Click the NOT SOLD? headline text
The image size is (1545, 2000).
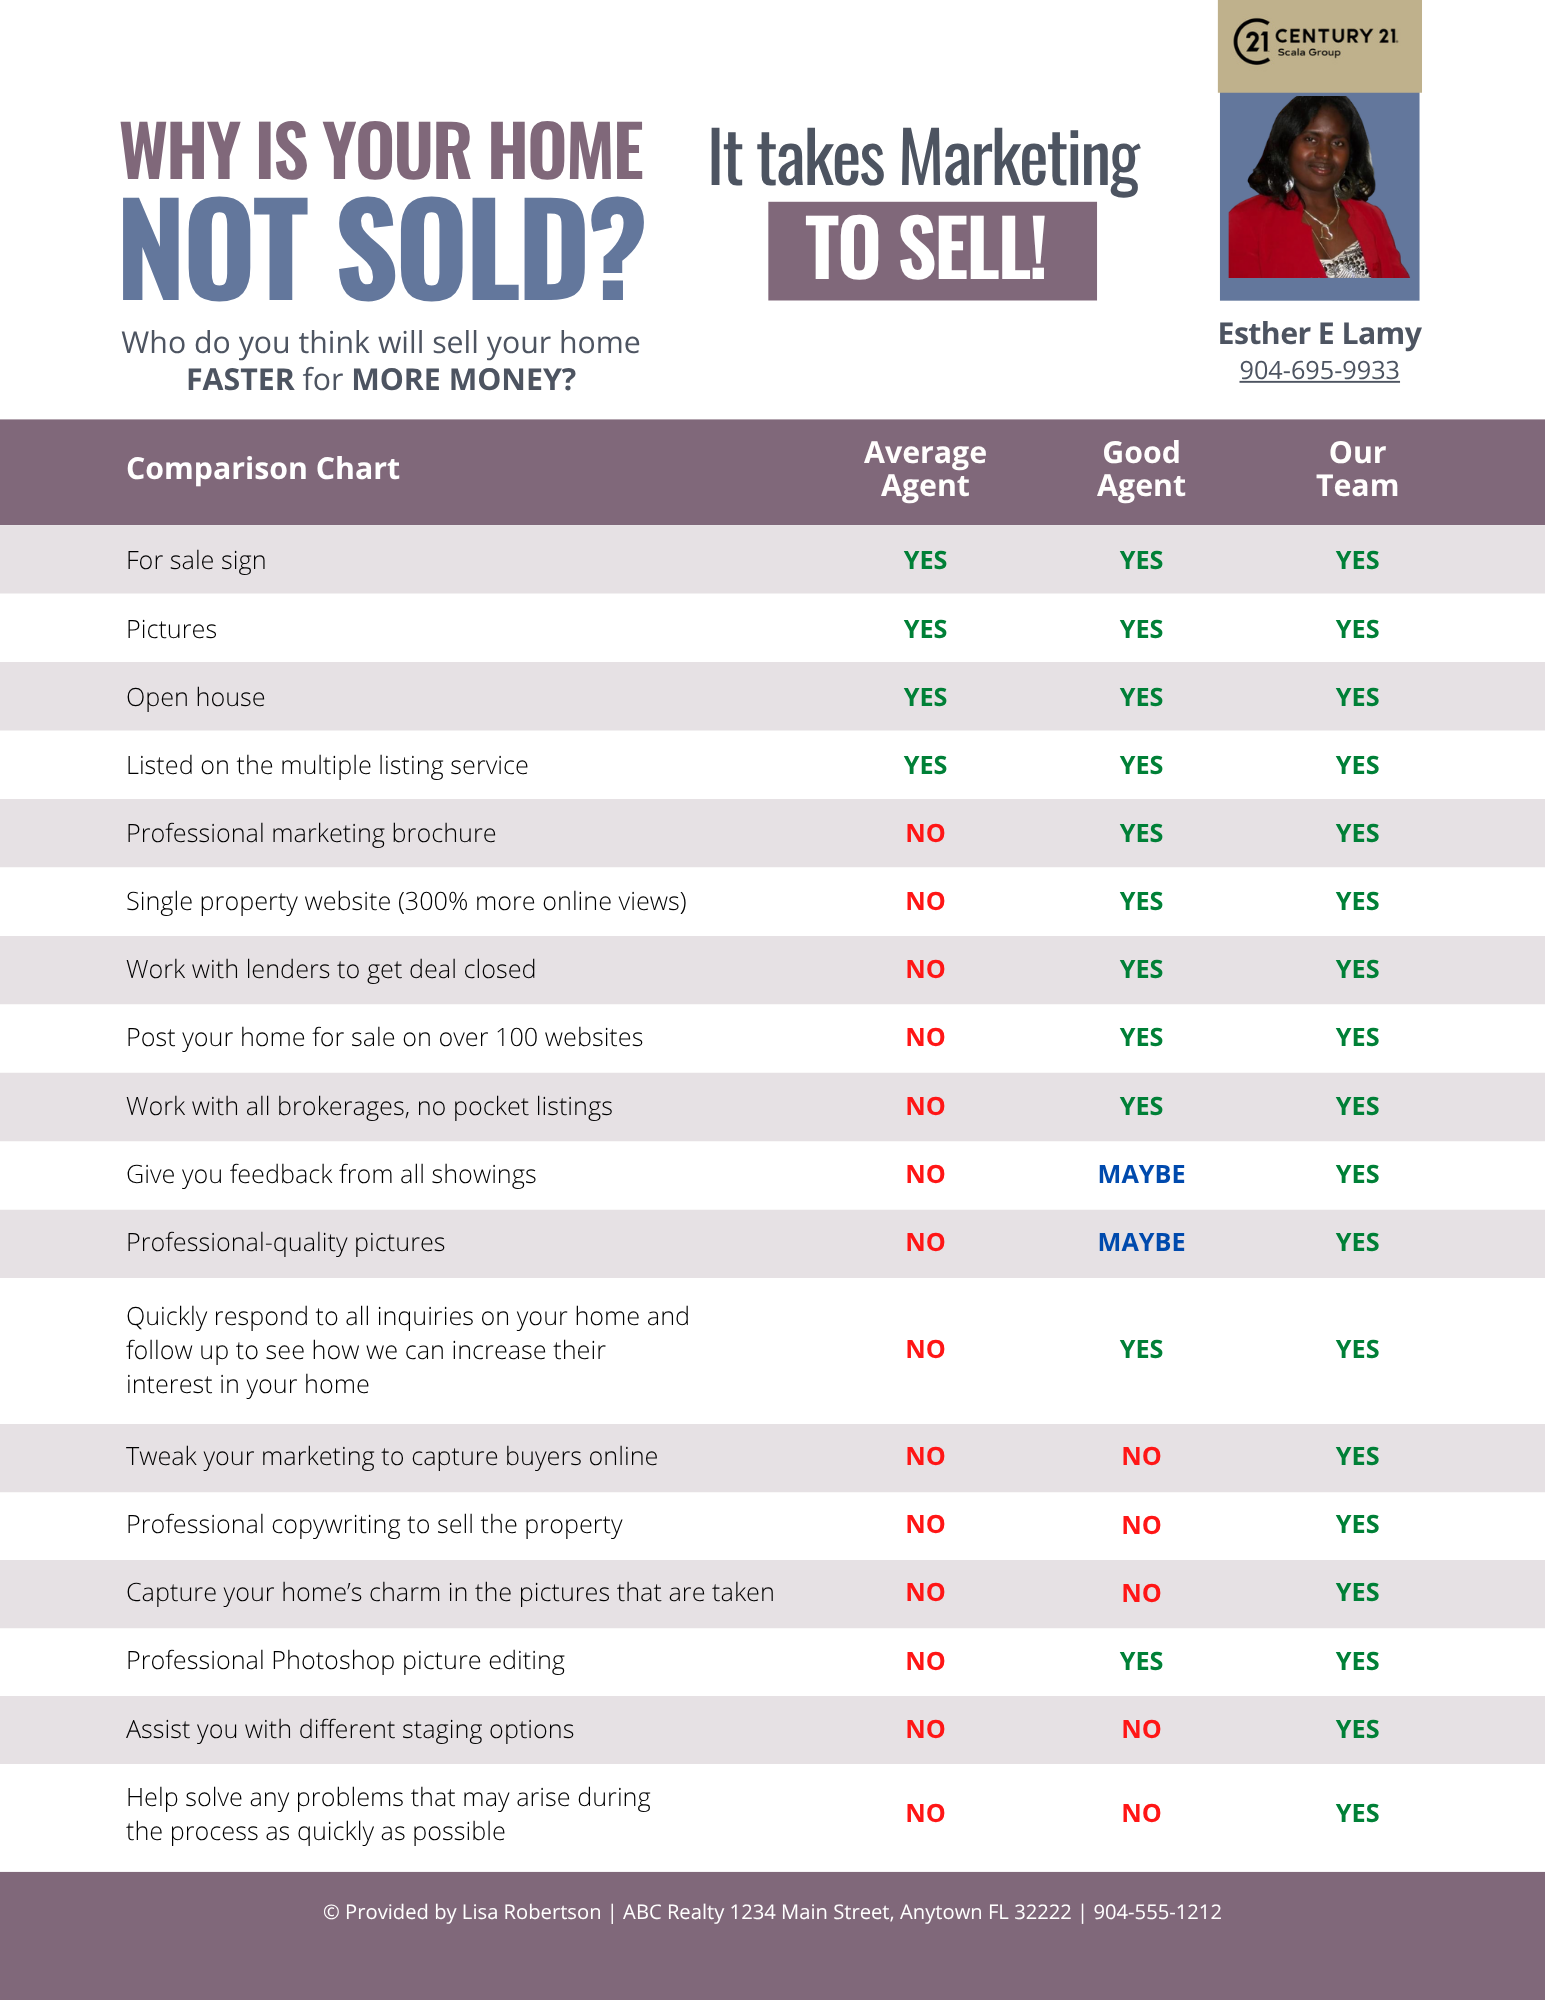click(383, 249)
